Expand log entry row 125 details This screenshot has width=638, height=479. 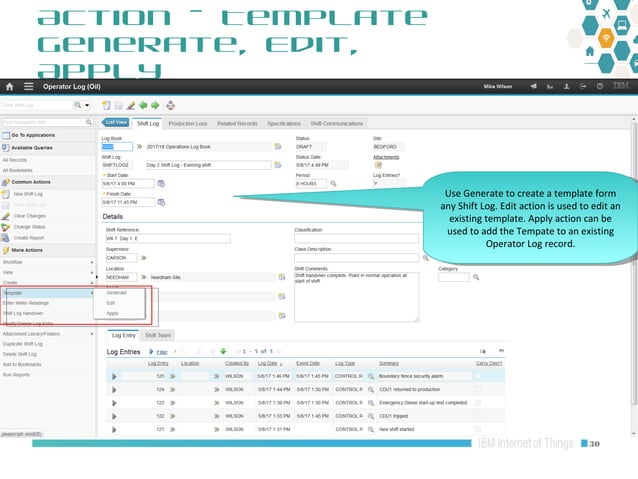(x=114, y=376)
